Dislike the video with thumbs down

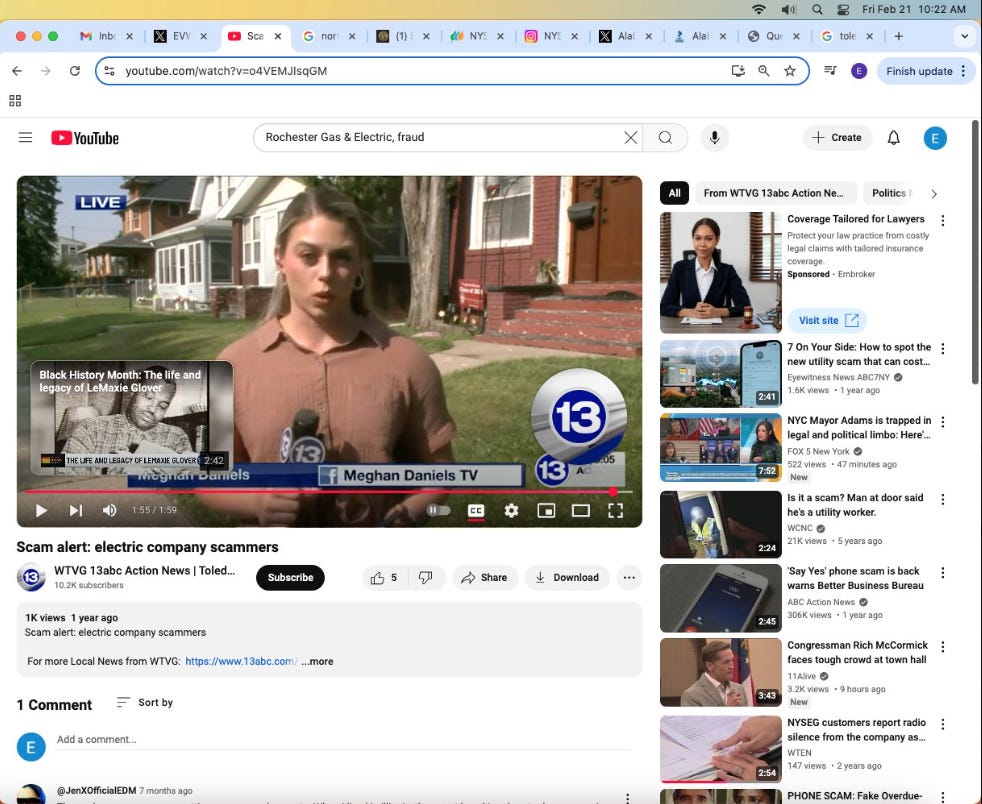pos(425,577)
